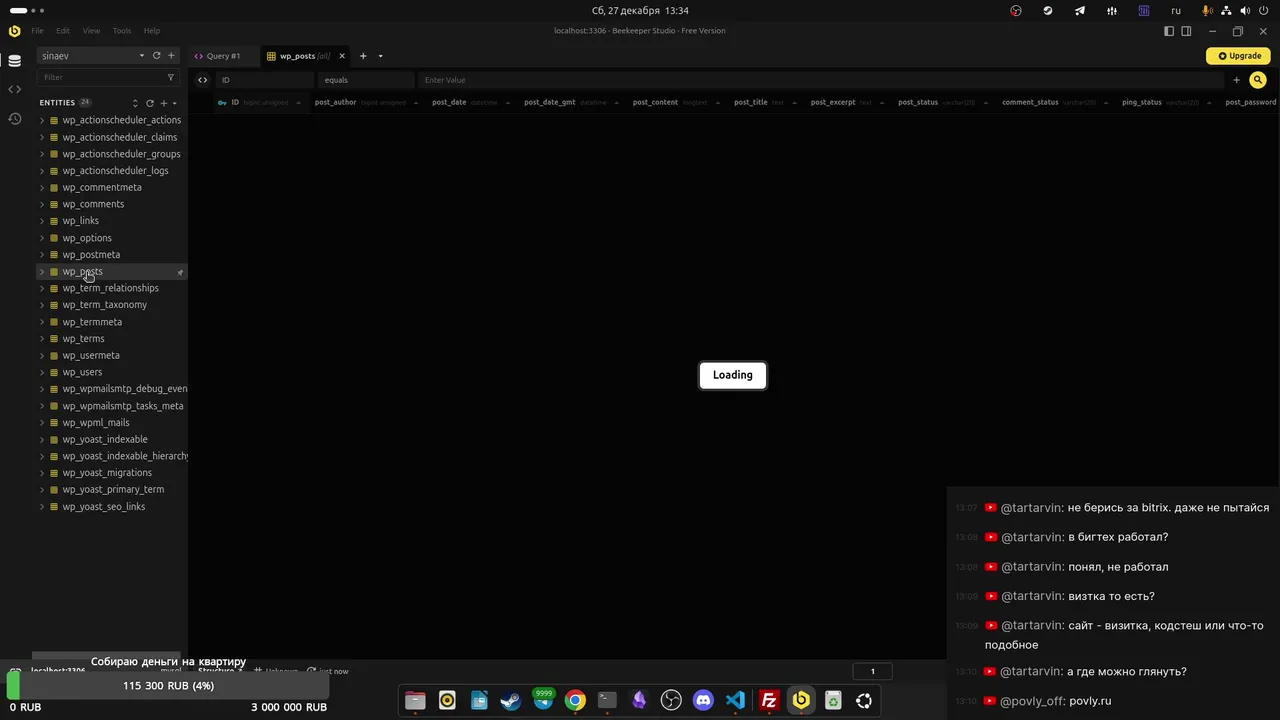1280x720 pixels.
Task: Refresh the entities list
Action: click(x=150, y=103)
